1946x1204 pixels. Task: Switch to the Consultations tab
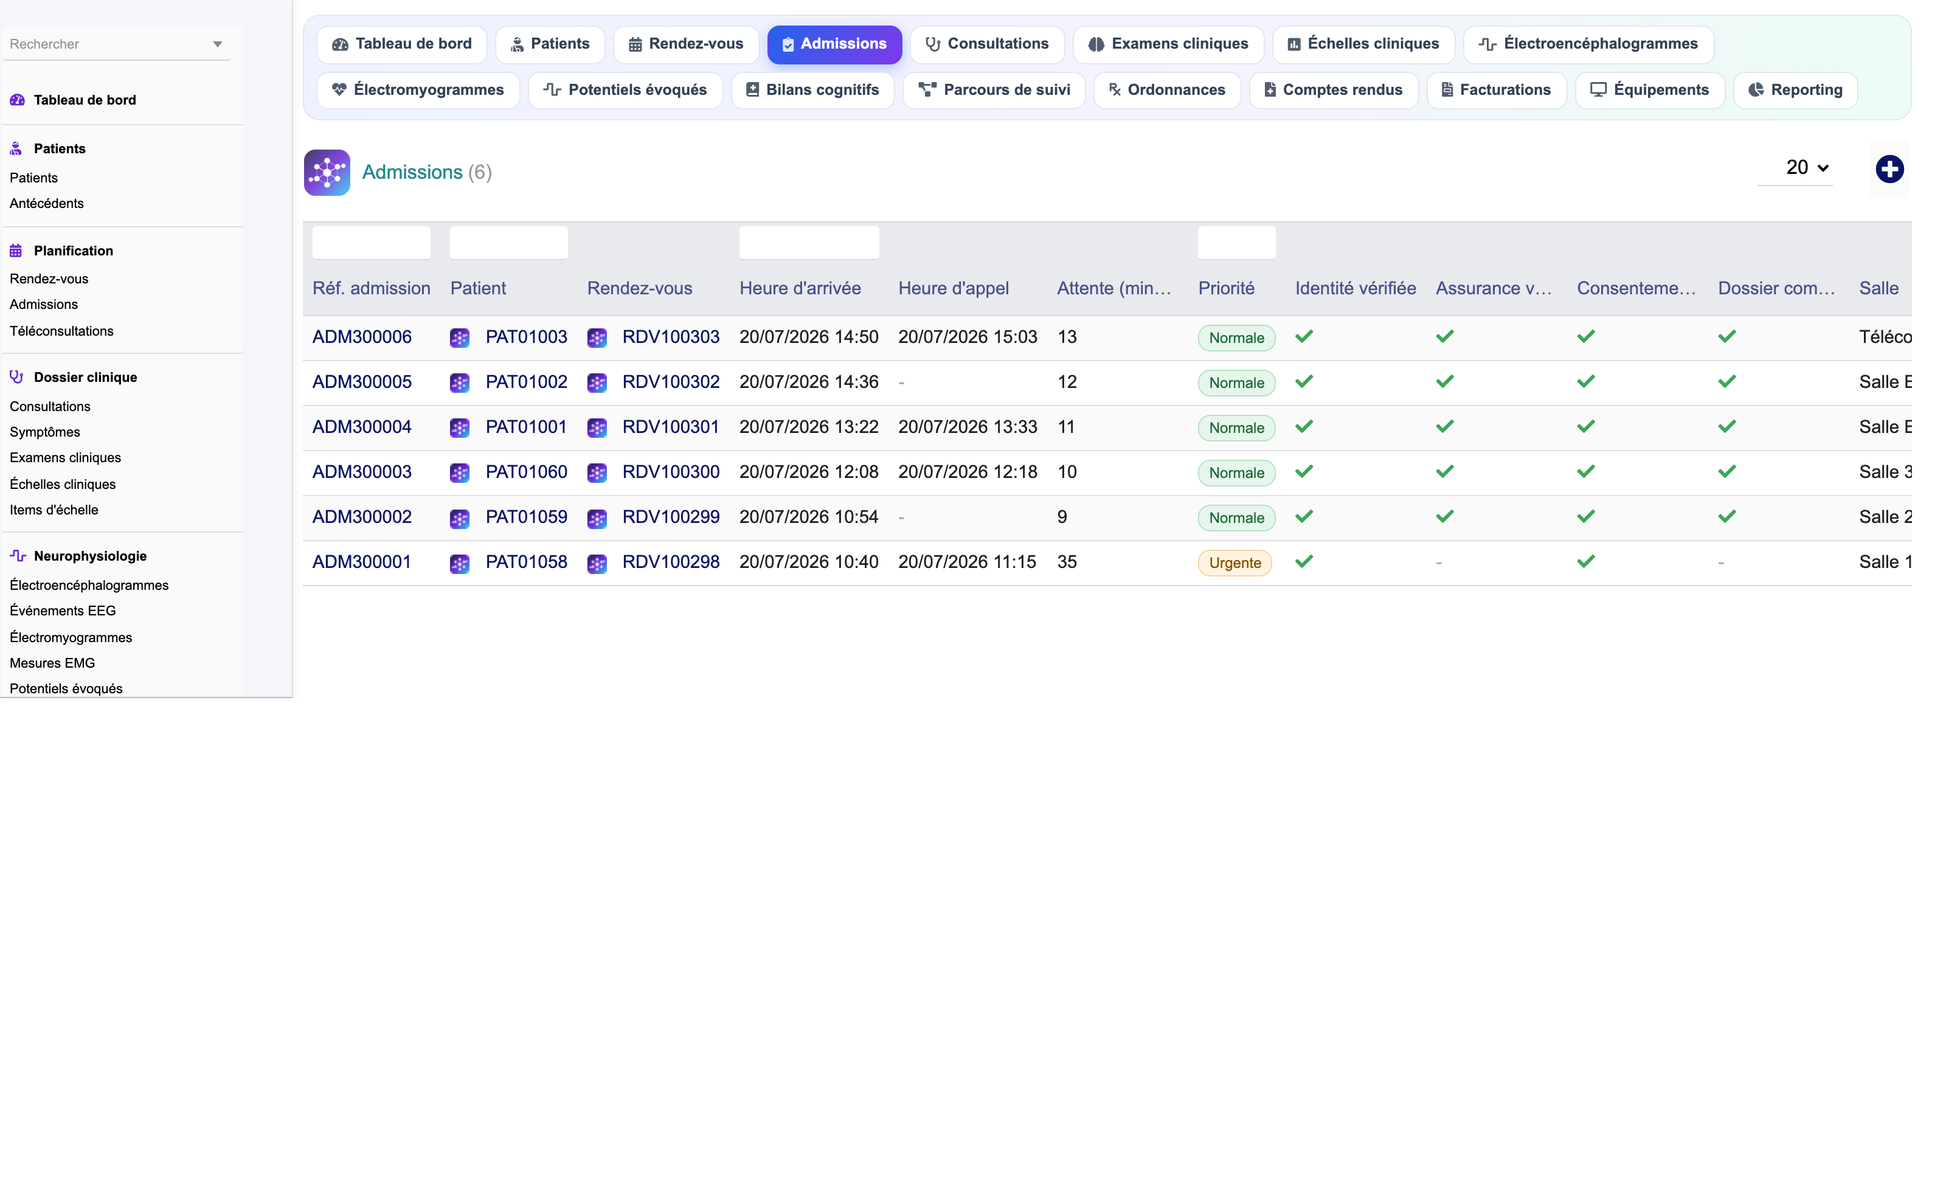click(987, 44)
